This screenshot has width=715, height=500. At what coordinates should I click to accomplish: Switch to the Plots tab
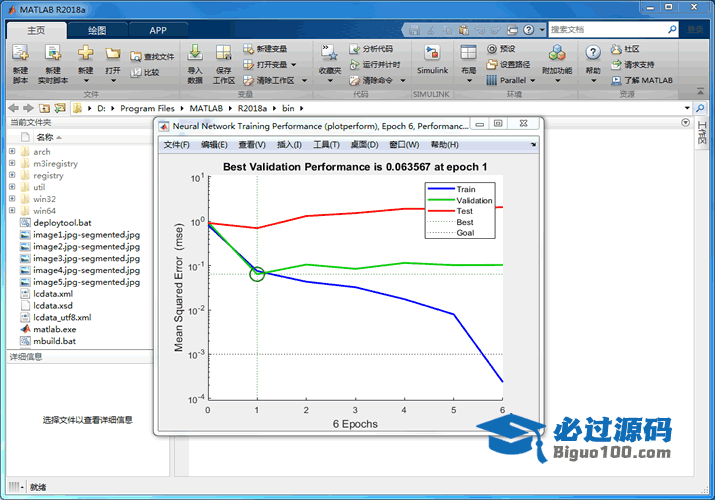coord(97,30)
